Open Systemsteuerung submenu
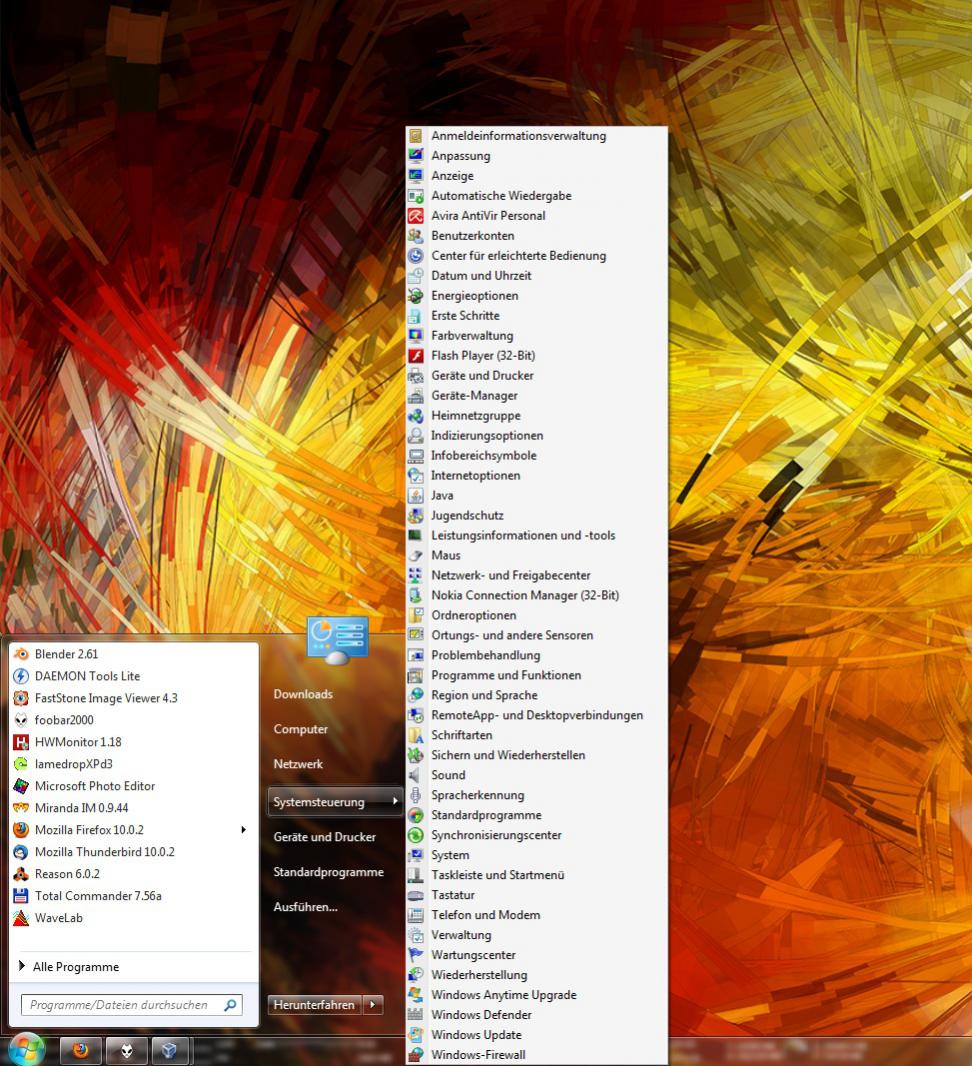Viewport: 972px width, 1066px height. [335, 802]
